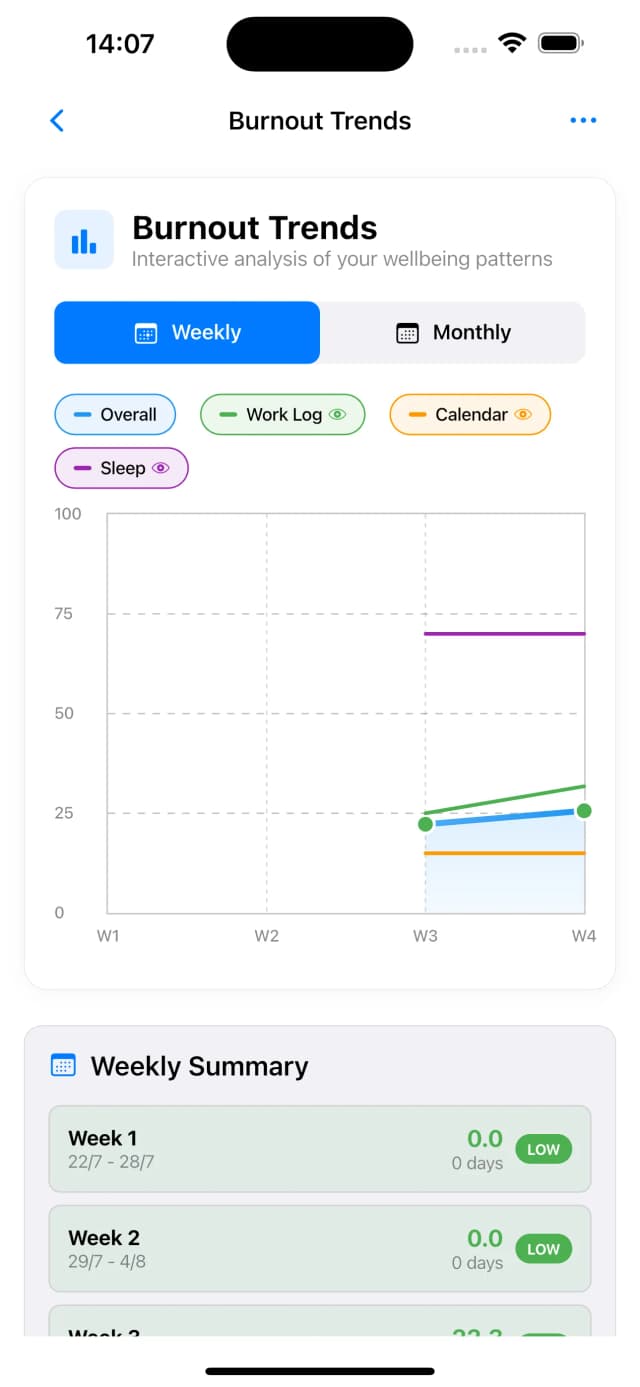Open the Week 1 summary row
The image size is (640, 1387).
(320, 1149)
